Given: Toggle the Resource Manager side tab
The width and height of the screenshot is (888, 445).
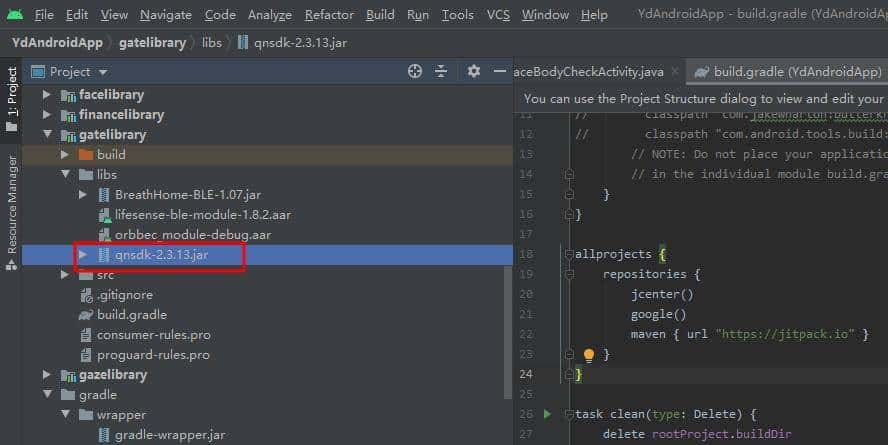Looking at the screenshot, I should tap(11, 213).
